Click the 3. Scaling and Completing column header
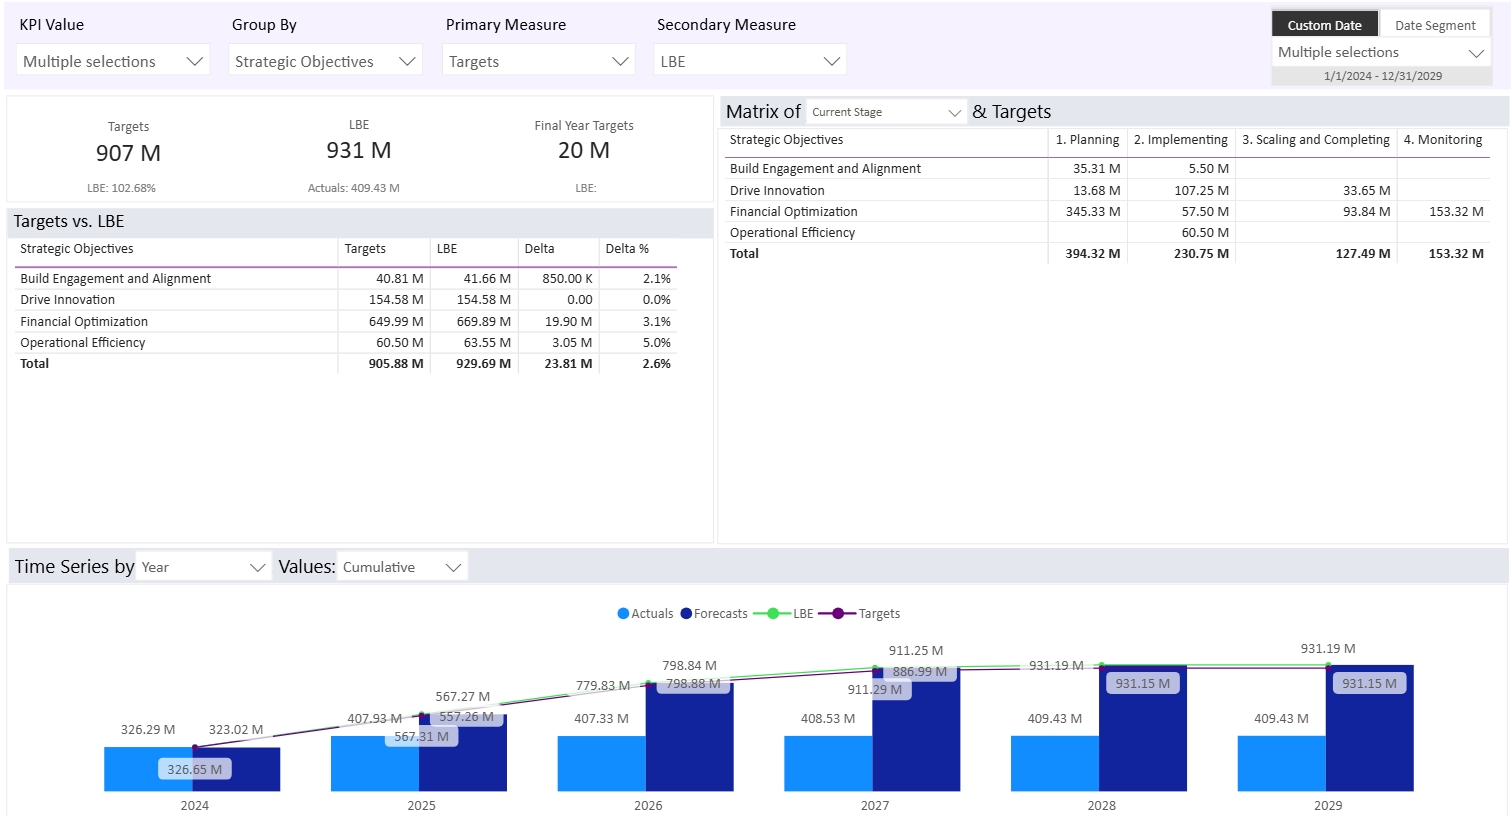Viewport: 1511px width, 816px height. 1315,140
